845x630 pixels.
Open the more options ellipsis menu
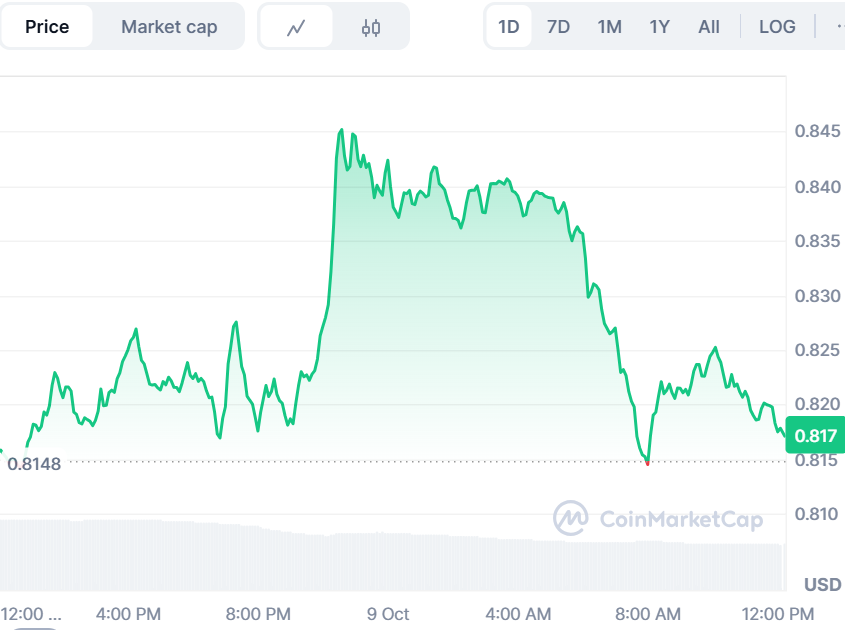point(838,27)
